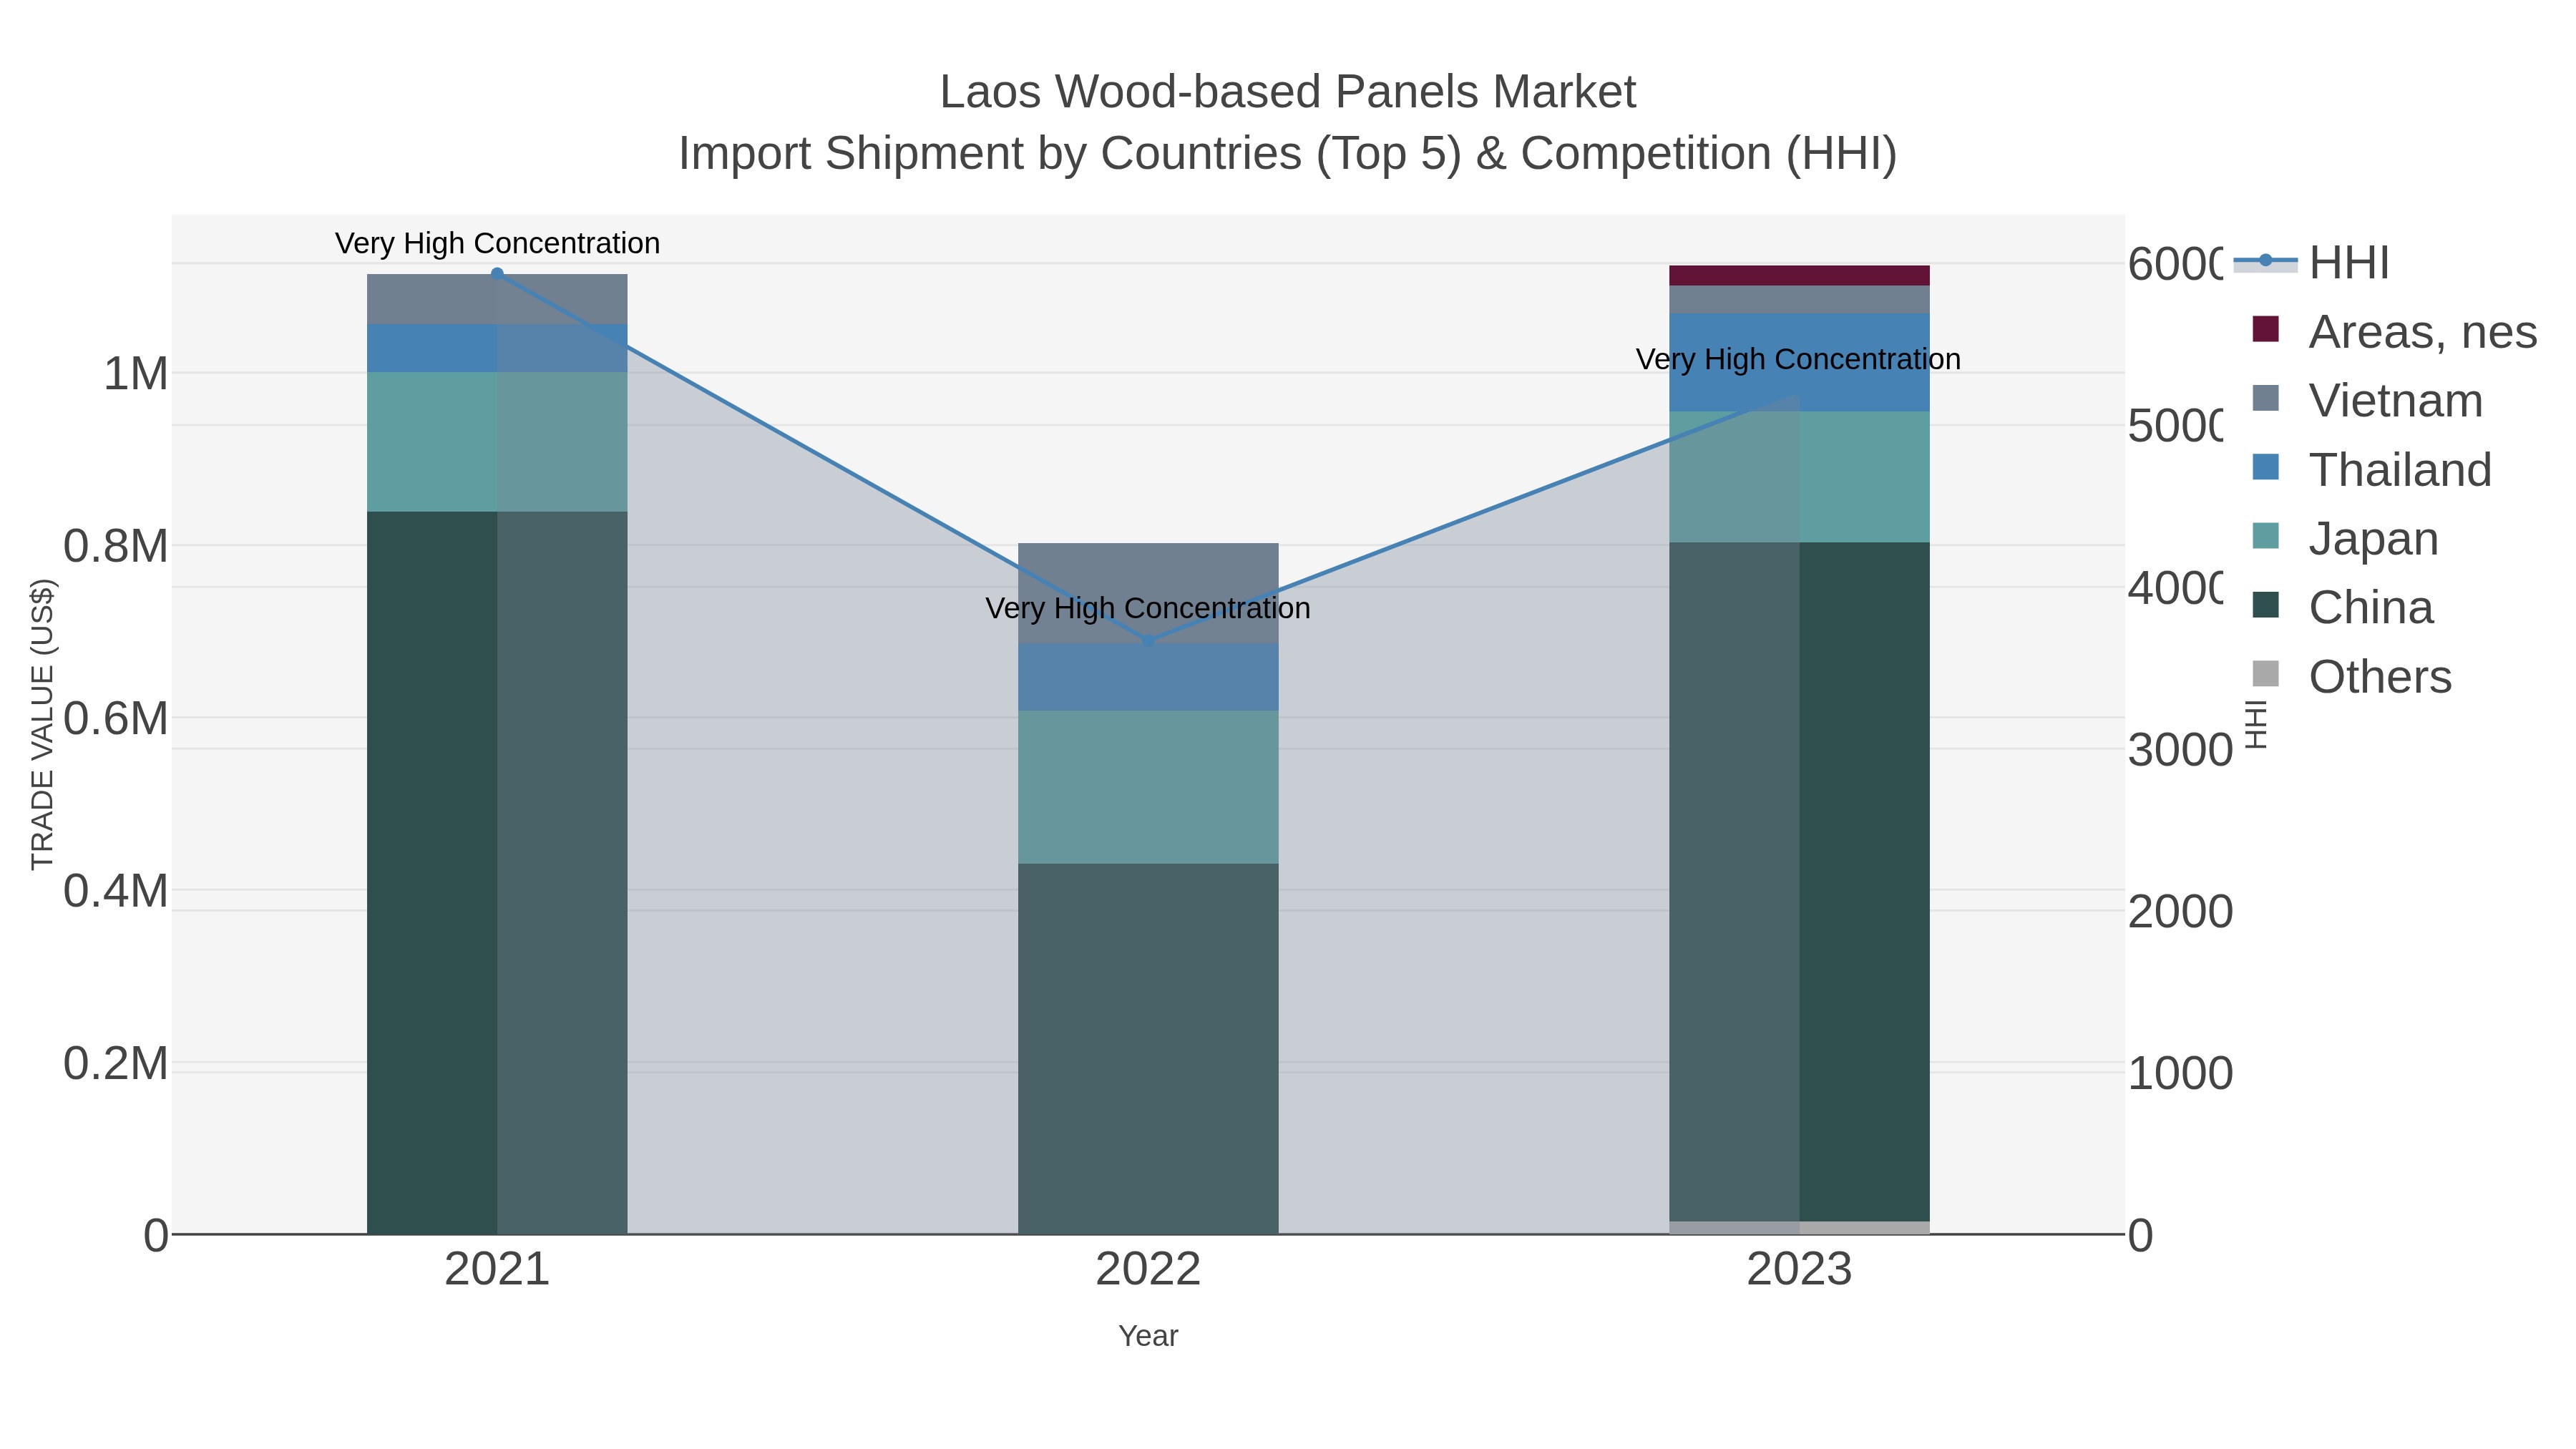Toggle HHI line series in legend
The height and width of the screenshot is (1449, 2576).
[x=2311, y=263]
